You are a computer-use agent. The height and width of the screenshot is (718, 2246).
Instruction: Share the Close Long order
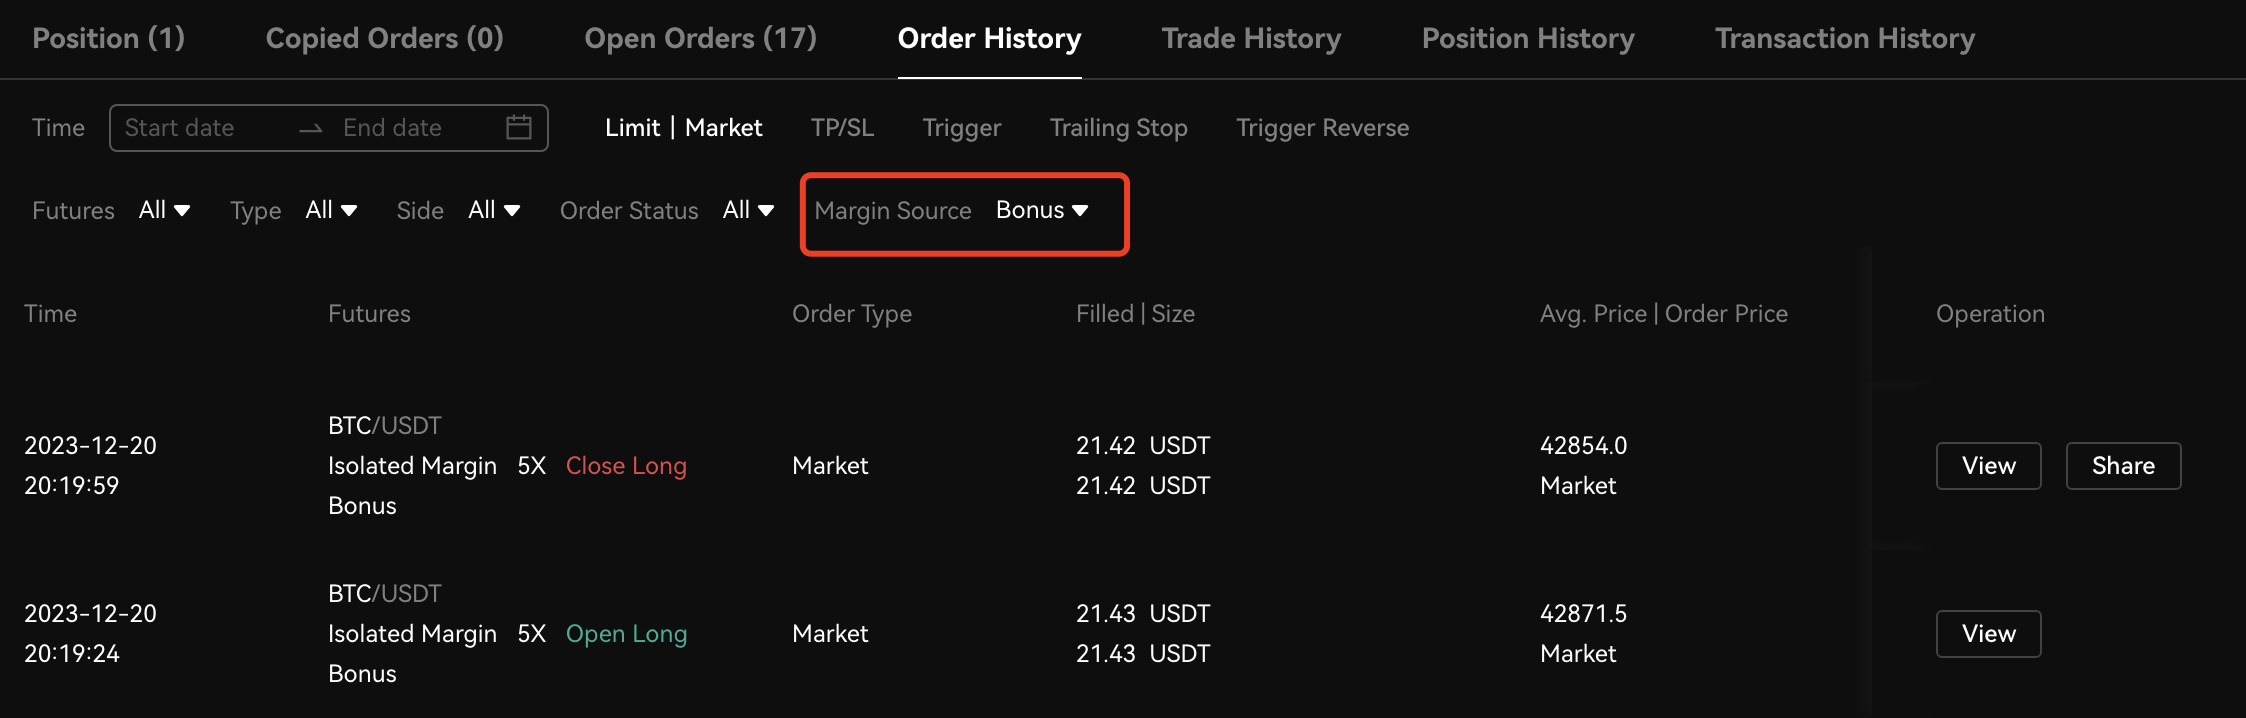[2123, 466]
